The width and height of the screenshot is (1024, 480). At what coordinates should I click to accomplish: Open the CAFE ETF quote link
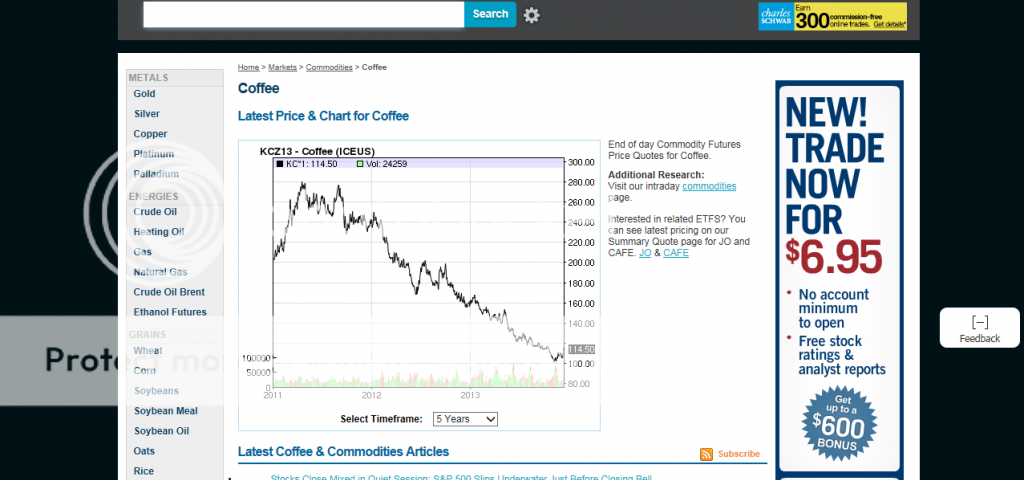pos(676,253)
